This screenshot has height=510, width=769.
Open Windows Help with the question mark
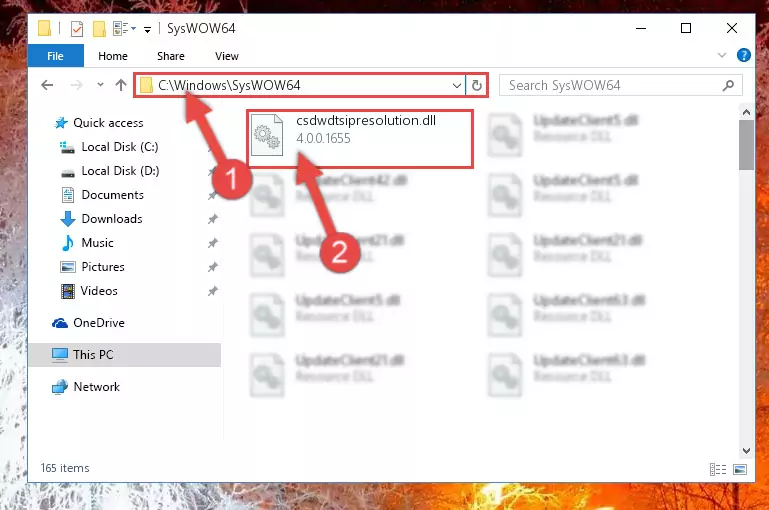click(x=743, y=55)
